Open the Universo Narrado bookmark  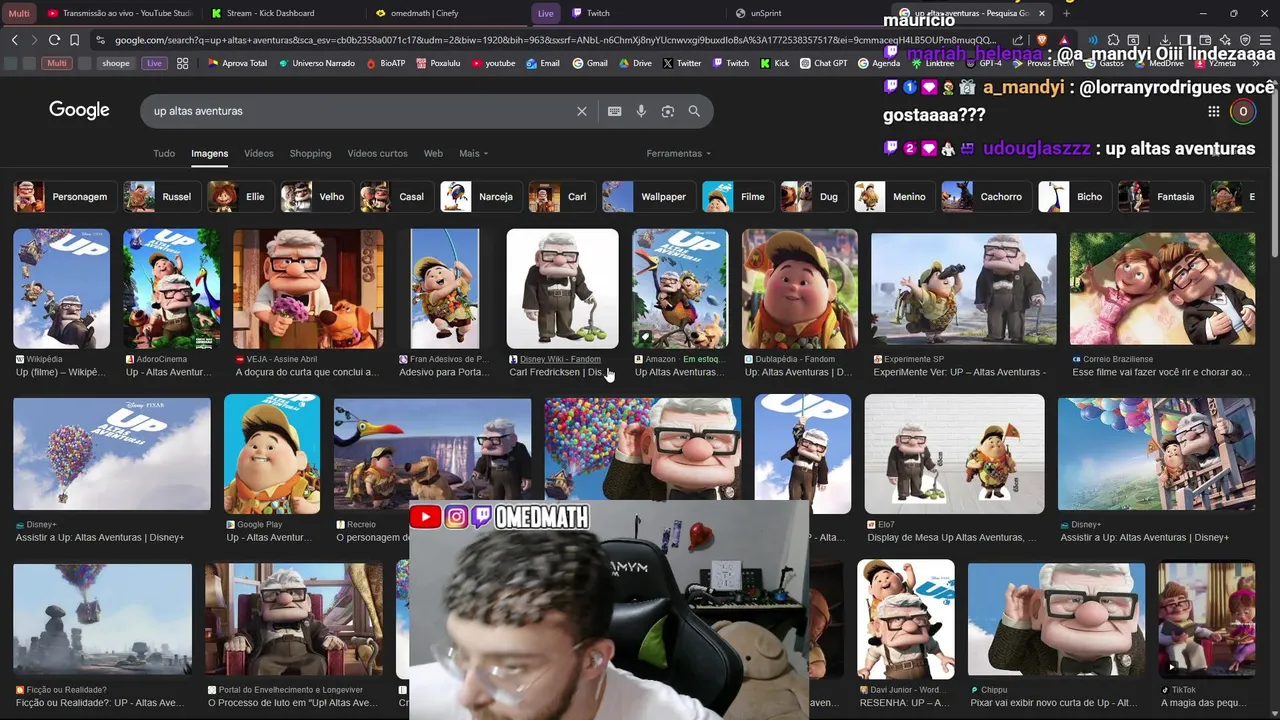click(x=316, y=63)
